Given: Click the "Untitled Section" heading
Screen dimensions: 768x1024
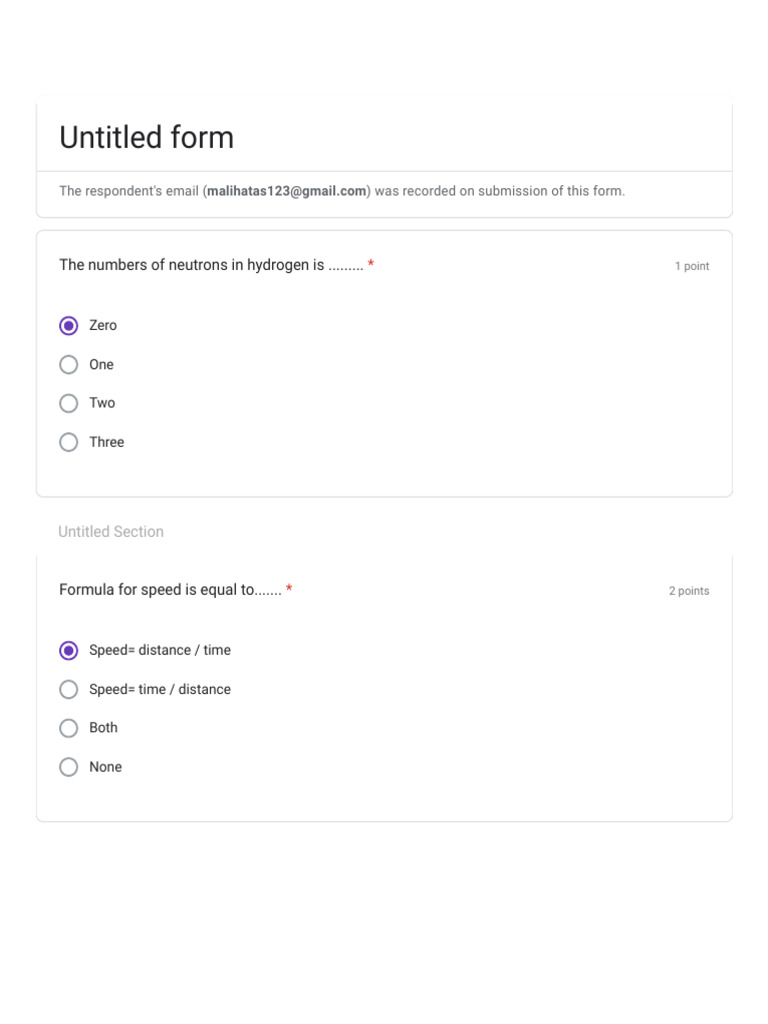Looking at the screenshot, I should [x=111, y=532].
